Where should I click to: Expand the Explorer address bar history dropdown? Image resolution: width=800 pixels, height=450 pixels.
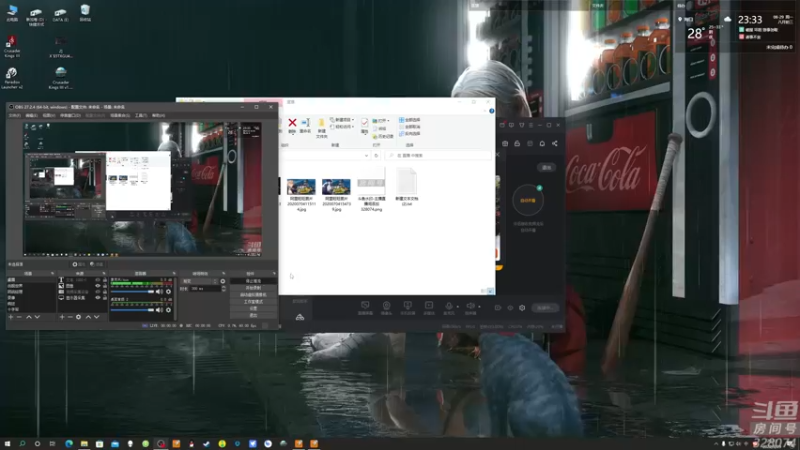coord(366,156)
